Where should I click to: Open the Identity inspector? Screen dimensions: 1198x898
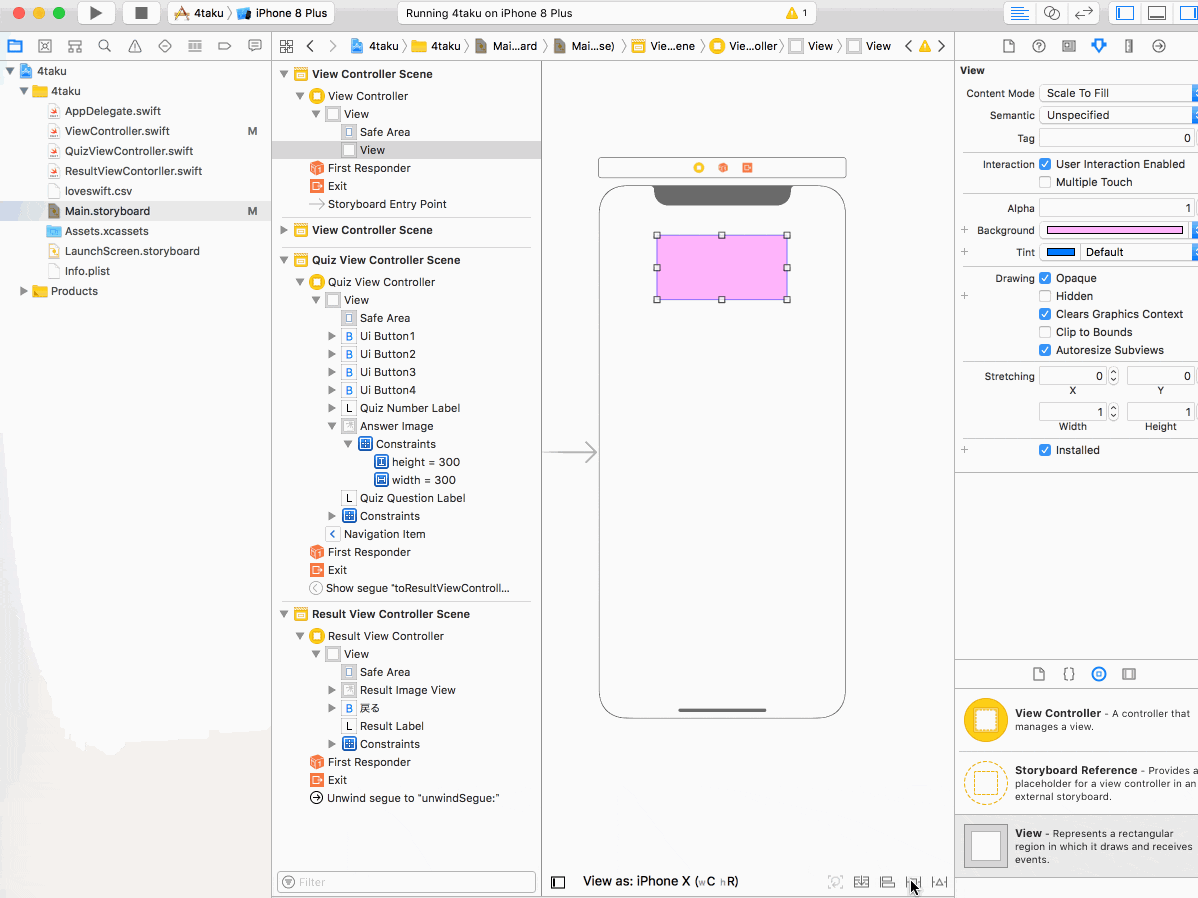[1069, 46]
